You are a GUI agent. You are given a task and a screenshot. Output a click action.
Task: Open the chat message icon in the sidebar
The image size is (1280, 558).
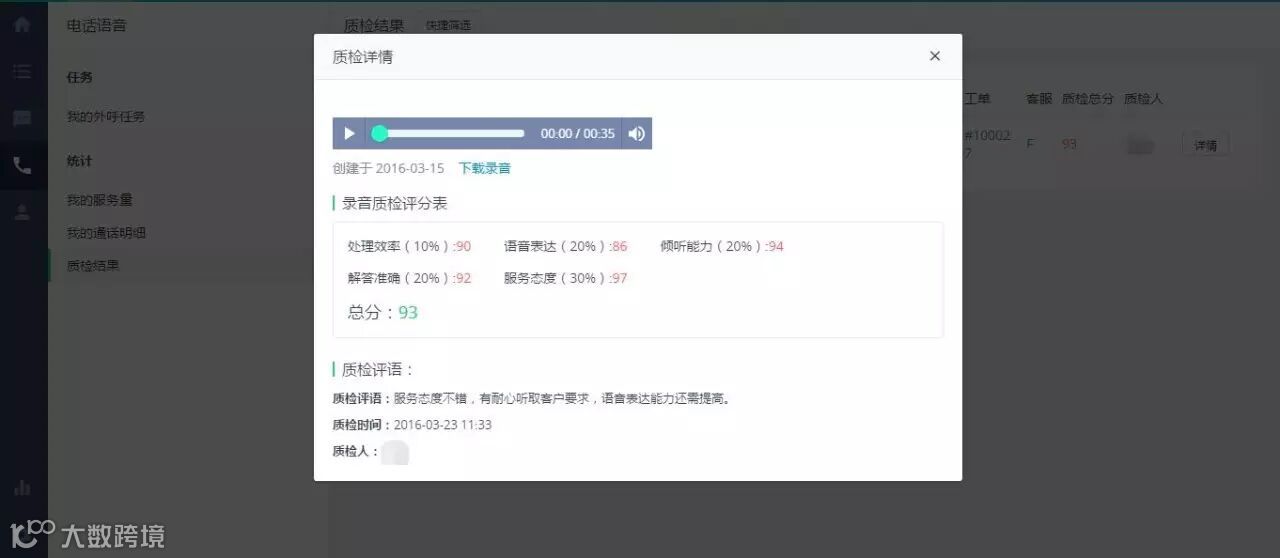pyautogui.click(x=22, y=118)
